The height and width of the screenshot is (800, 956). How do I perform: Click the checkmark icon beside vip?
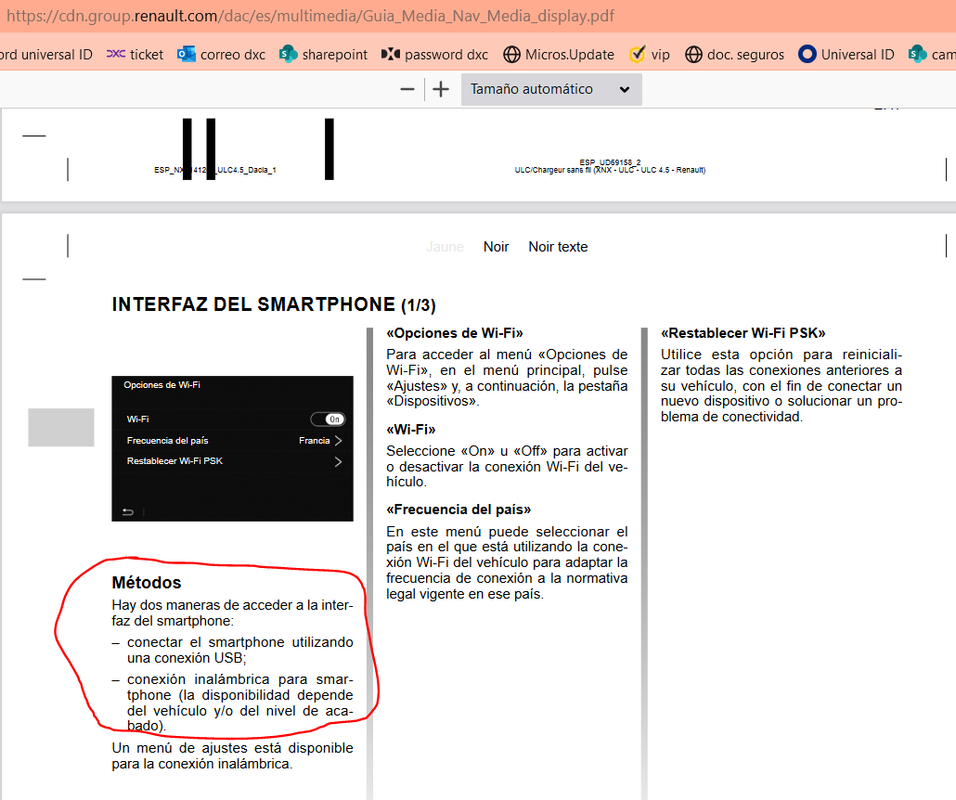click(637, 54)
